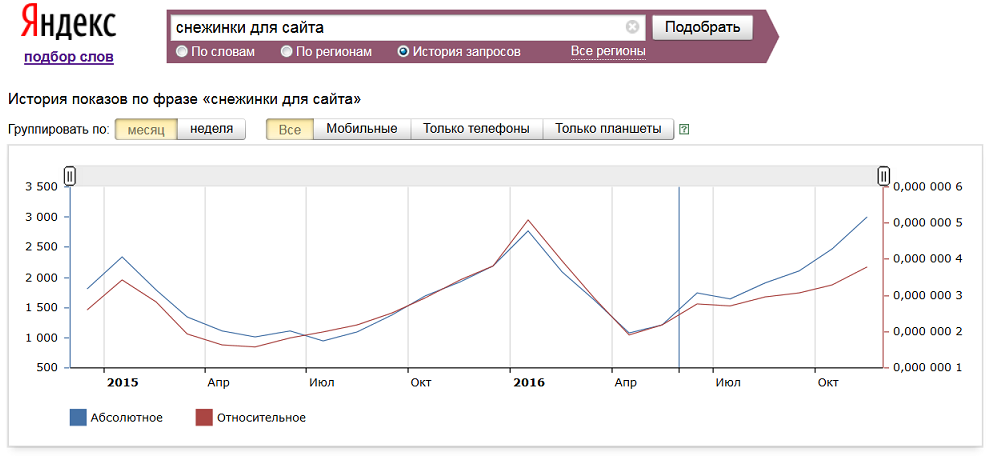Click the gray range selector bar
Image resolution: width=1001 pixels, height=460 pixels.
point(476,175)
